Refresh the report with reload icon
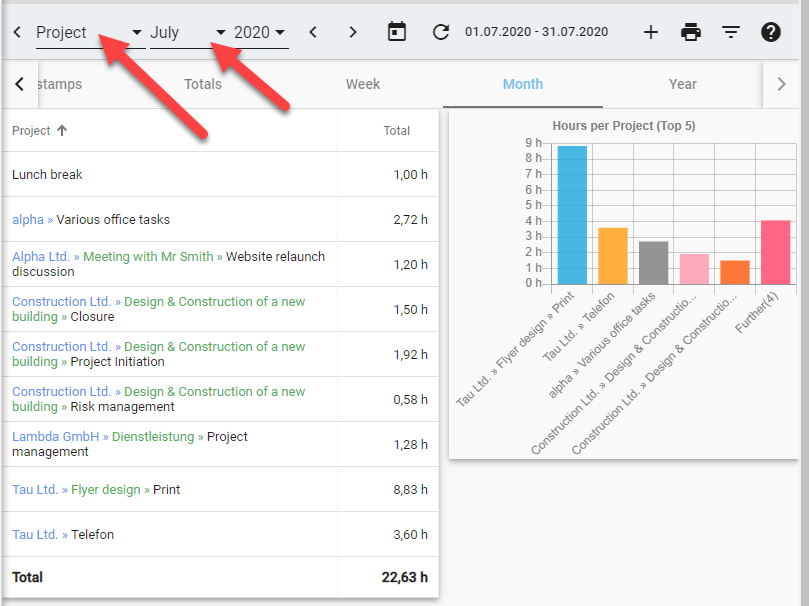The height and width of the screenshot is (606, 809). click(441, 33)
